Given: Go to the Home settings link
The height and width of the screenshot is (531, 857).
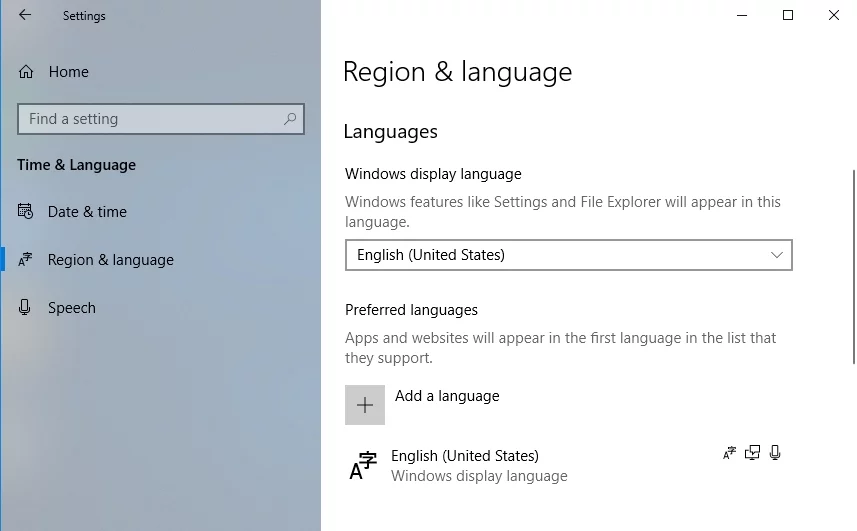Looking at the screenshot, I should coord(68,72).
